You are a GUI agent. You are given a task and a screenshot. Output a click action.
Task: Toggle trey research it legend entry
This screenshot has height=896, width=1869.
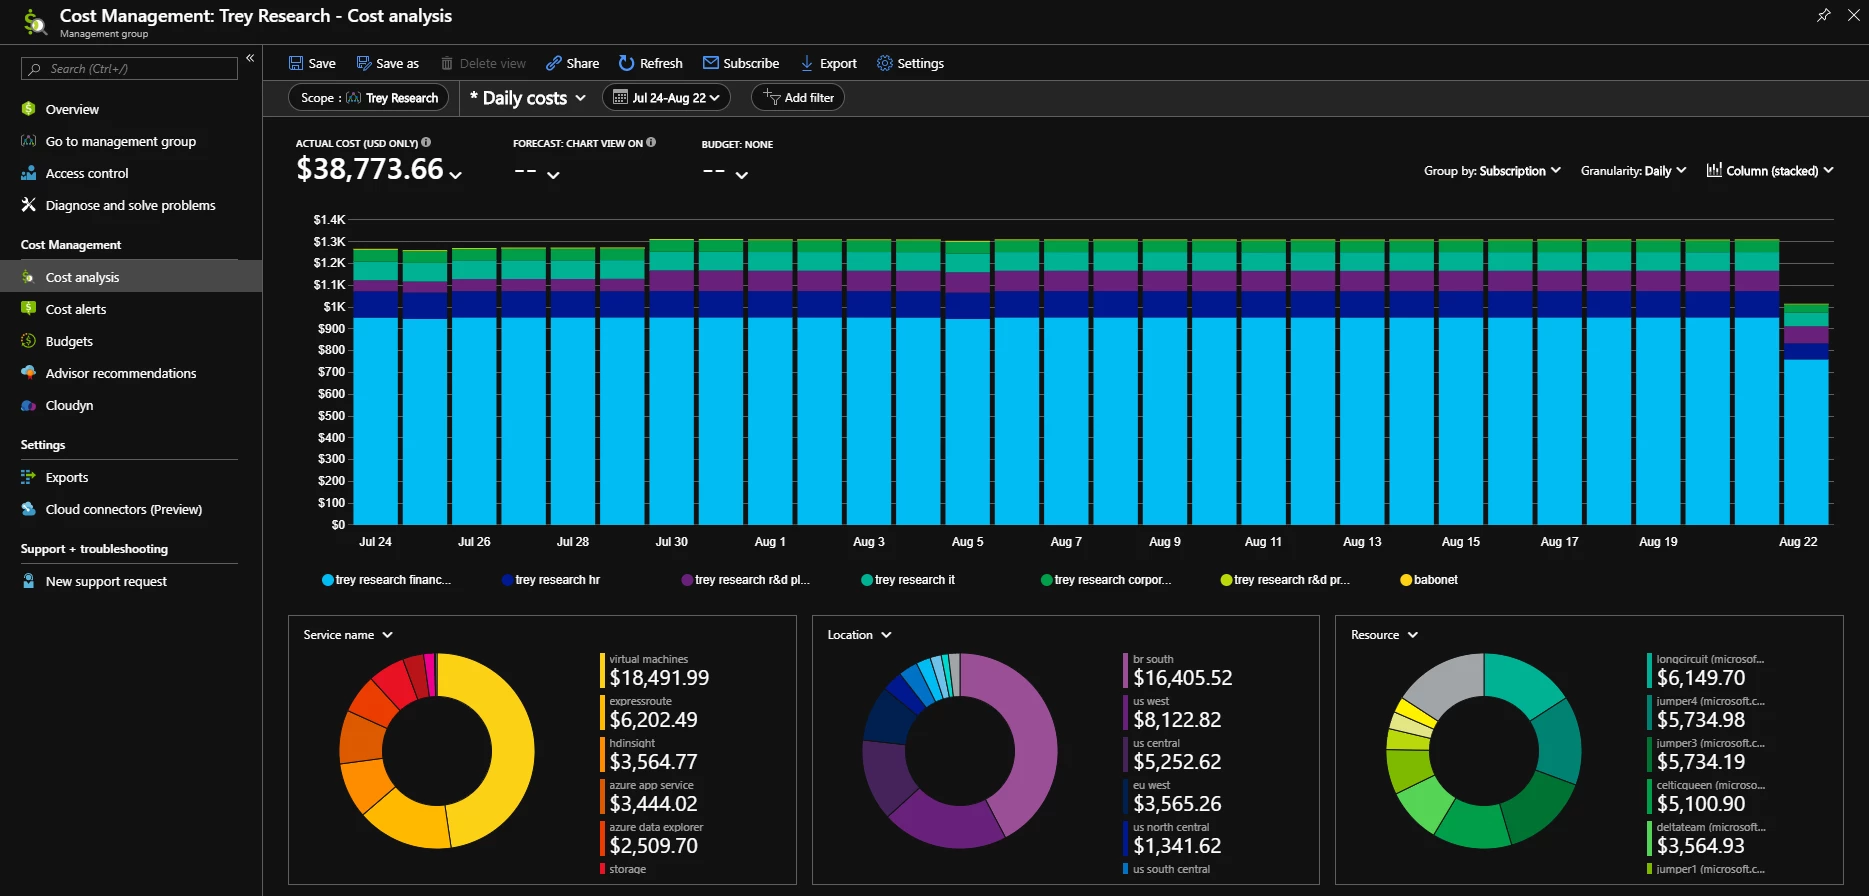click(x=908, y=580)
